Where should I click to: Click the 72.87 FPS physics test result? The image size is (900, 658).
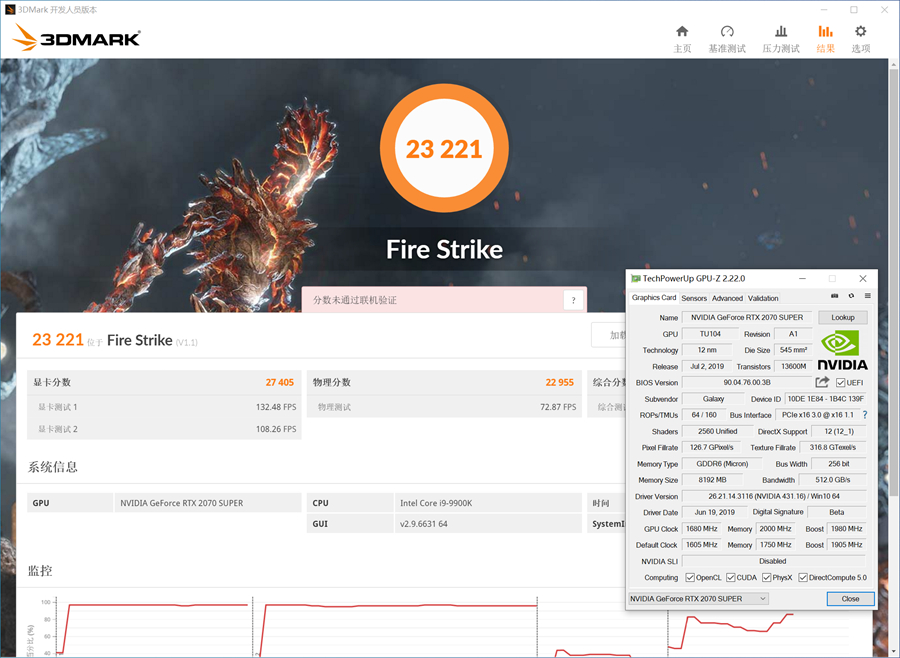pos(558,407)
